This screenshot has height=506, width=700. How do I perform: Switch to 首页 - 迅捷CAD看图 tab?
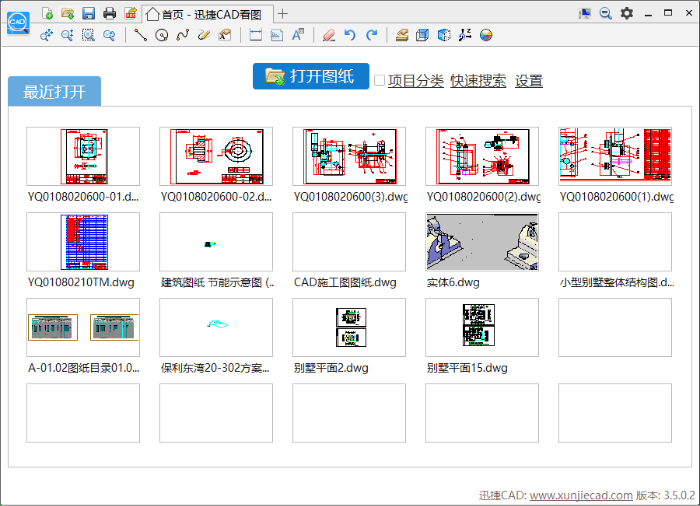pyautogui.click(x=208, y=14)
